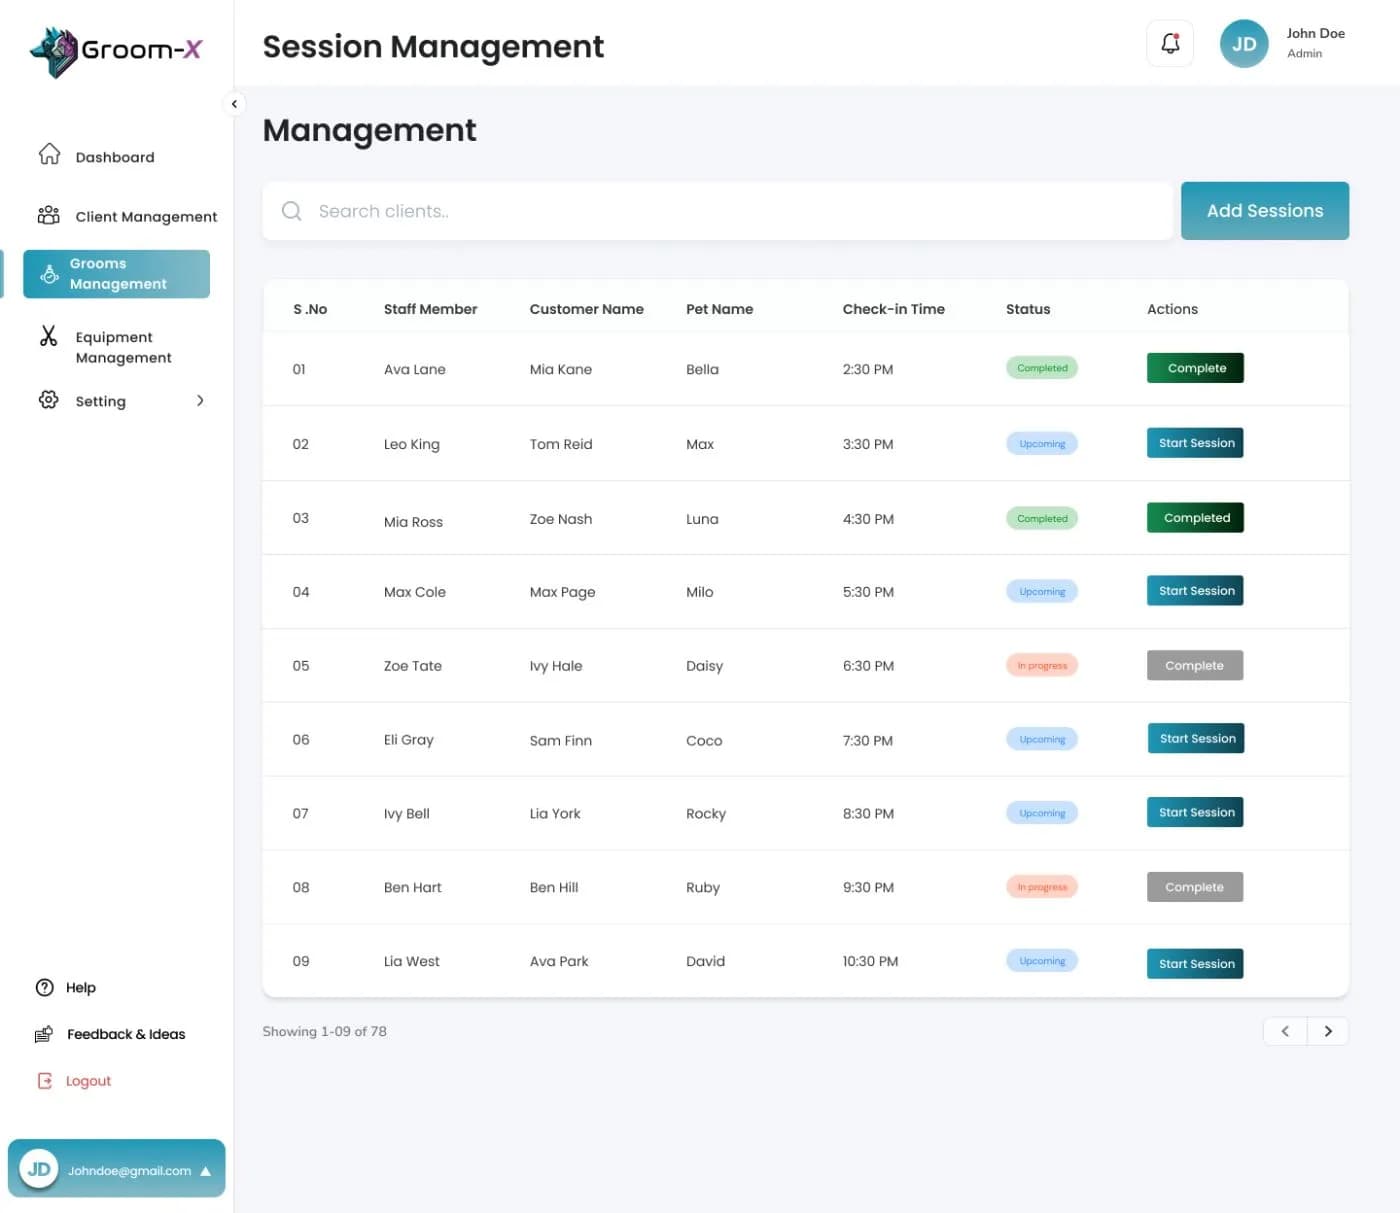1400x1213 pixels.
Task: Select Equipment Management in the sidebar
Action: [124, 347]
